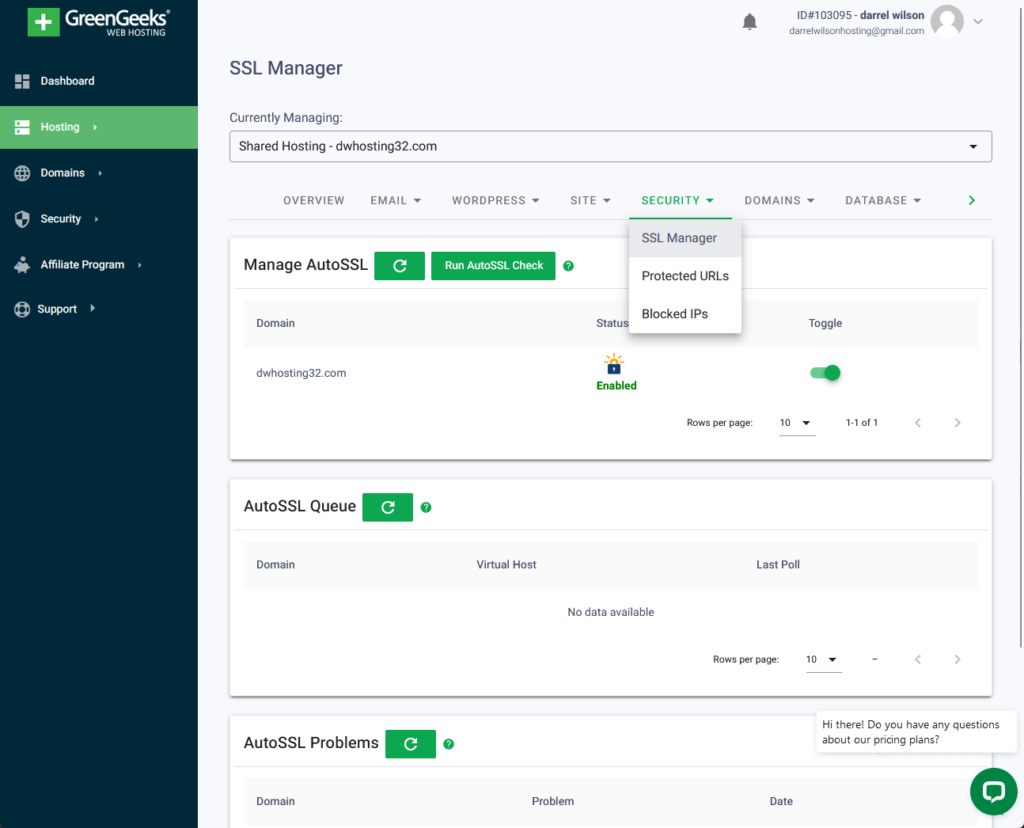Click the Toggle column header

tap(825, 323)
